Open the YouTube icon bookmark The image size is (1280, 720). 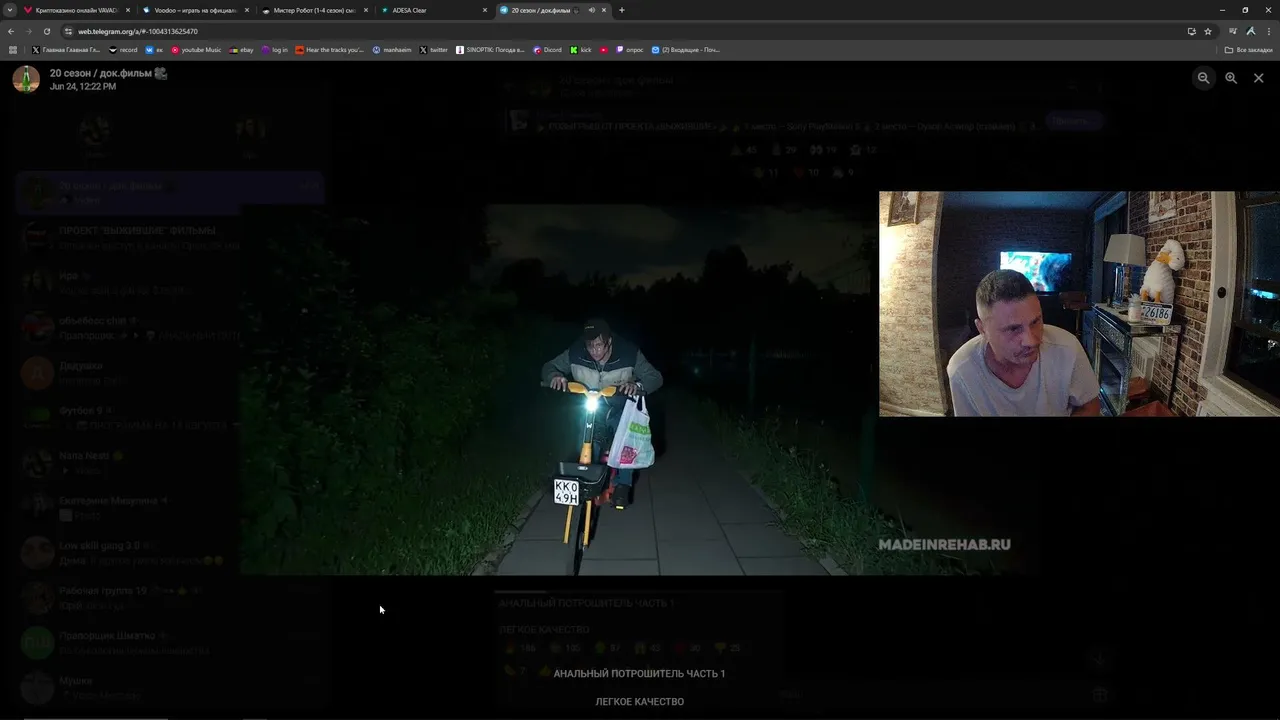pos(604,49)
